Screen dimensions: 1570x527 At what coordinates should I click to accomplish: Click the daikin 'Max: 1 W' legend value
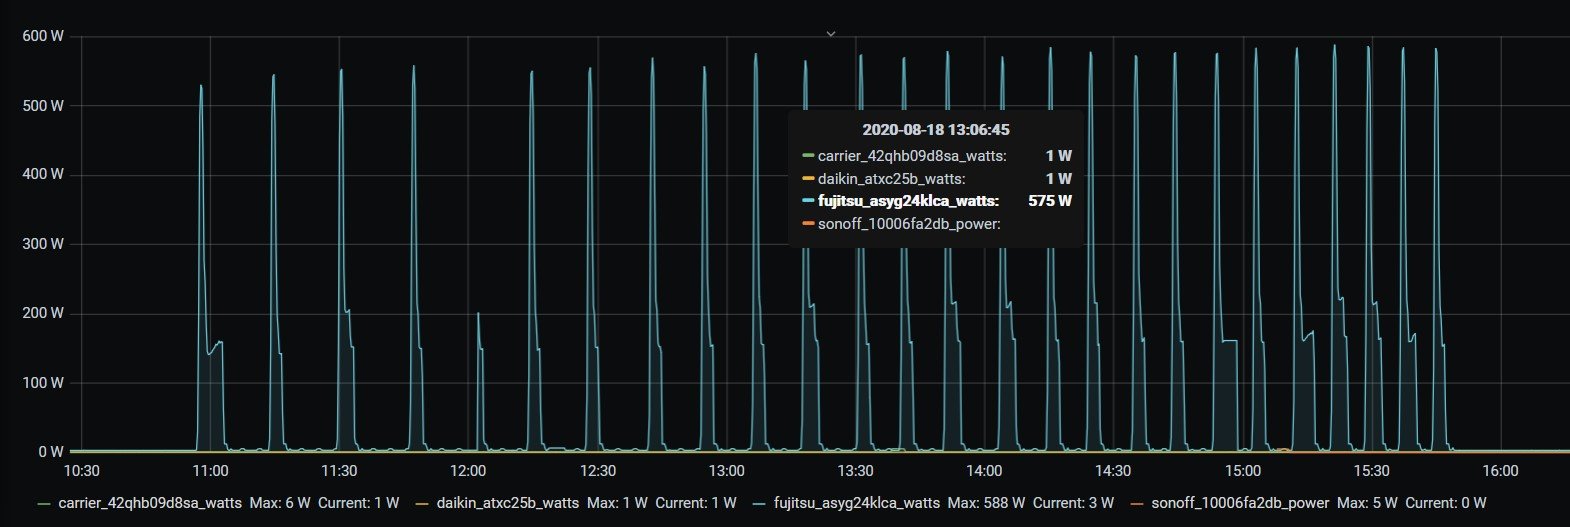(617, 503)
